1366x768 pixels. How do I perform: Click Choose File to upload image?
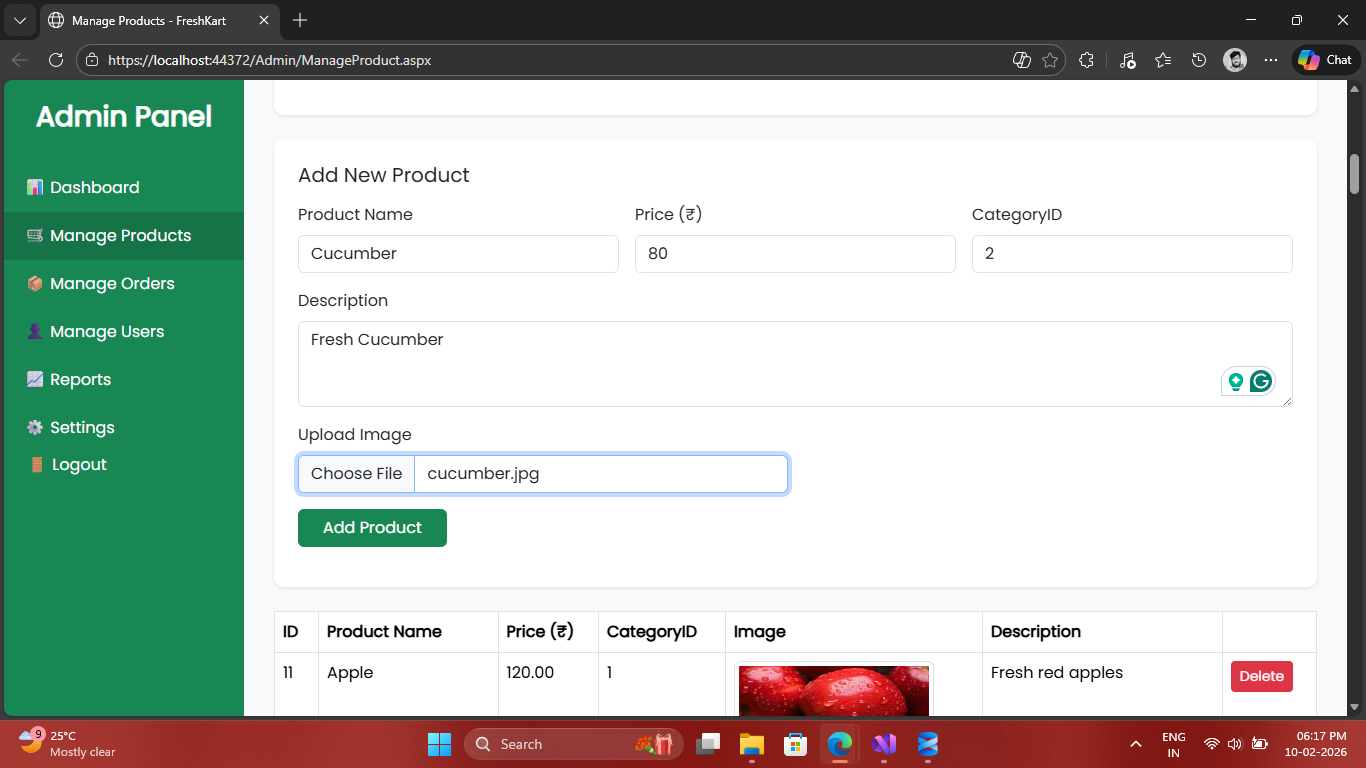pos(356,474)
